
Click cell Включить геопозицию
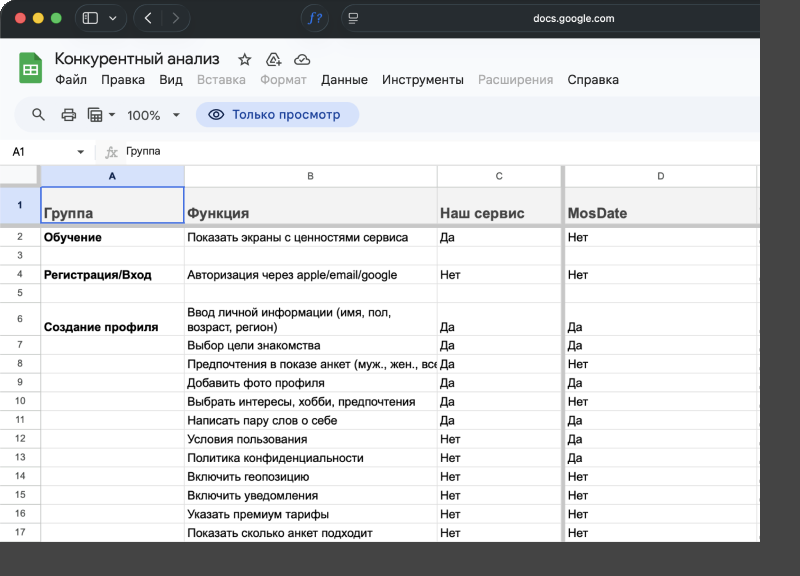310,477
